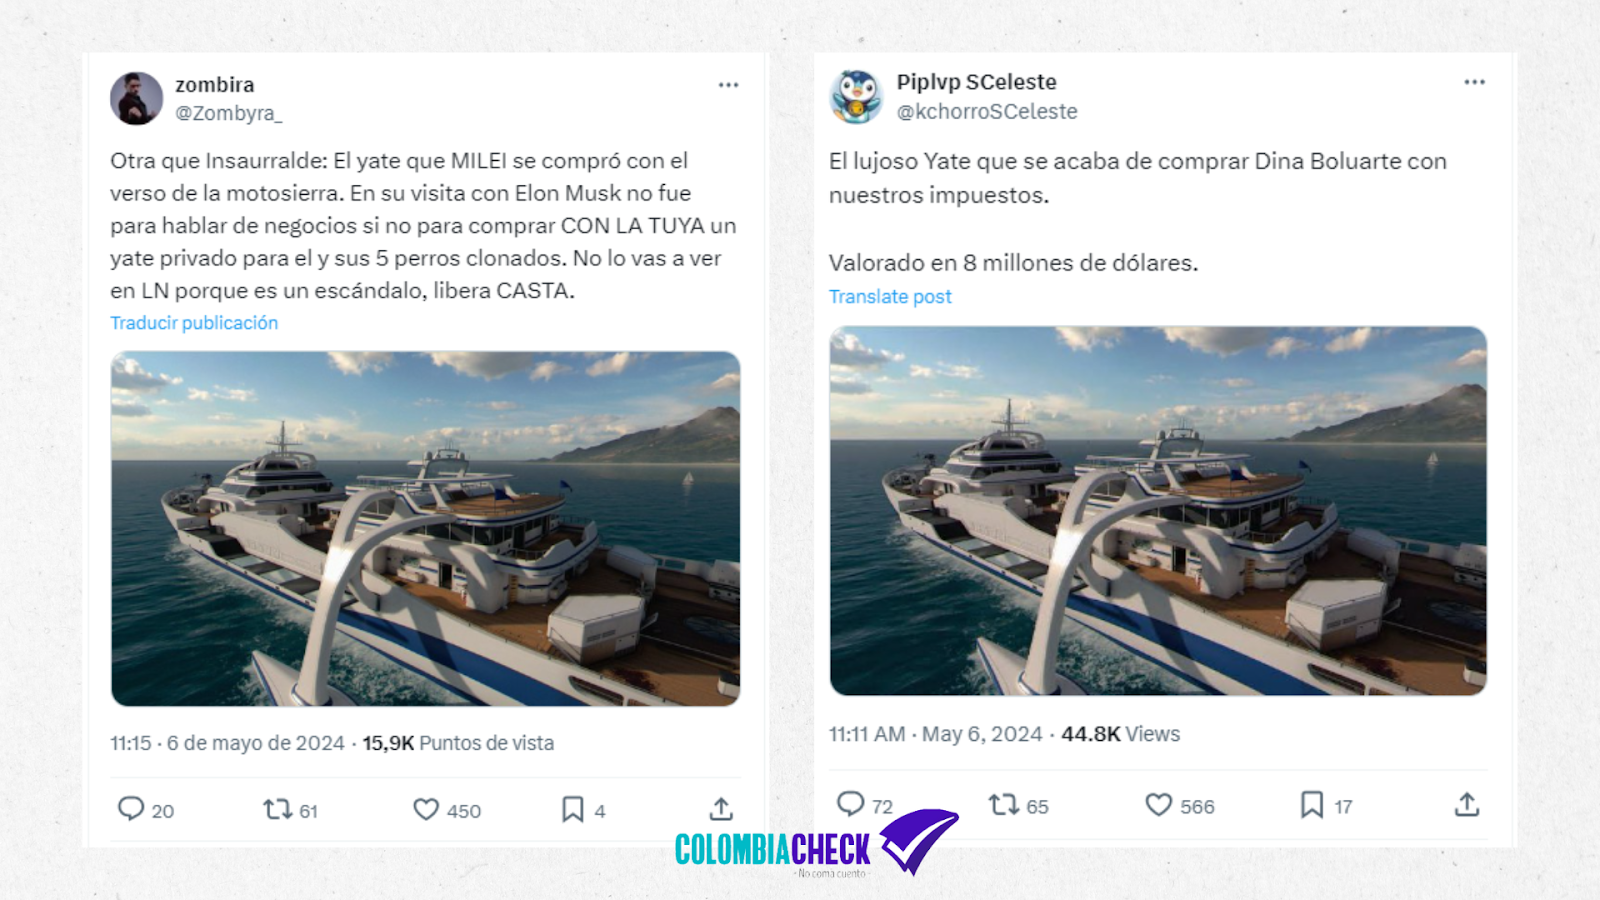Retweet zombira's post with 61 retweets

pyautogui.click(x=277, y=808)
